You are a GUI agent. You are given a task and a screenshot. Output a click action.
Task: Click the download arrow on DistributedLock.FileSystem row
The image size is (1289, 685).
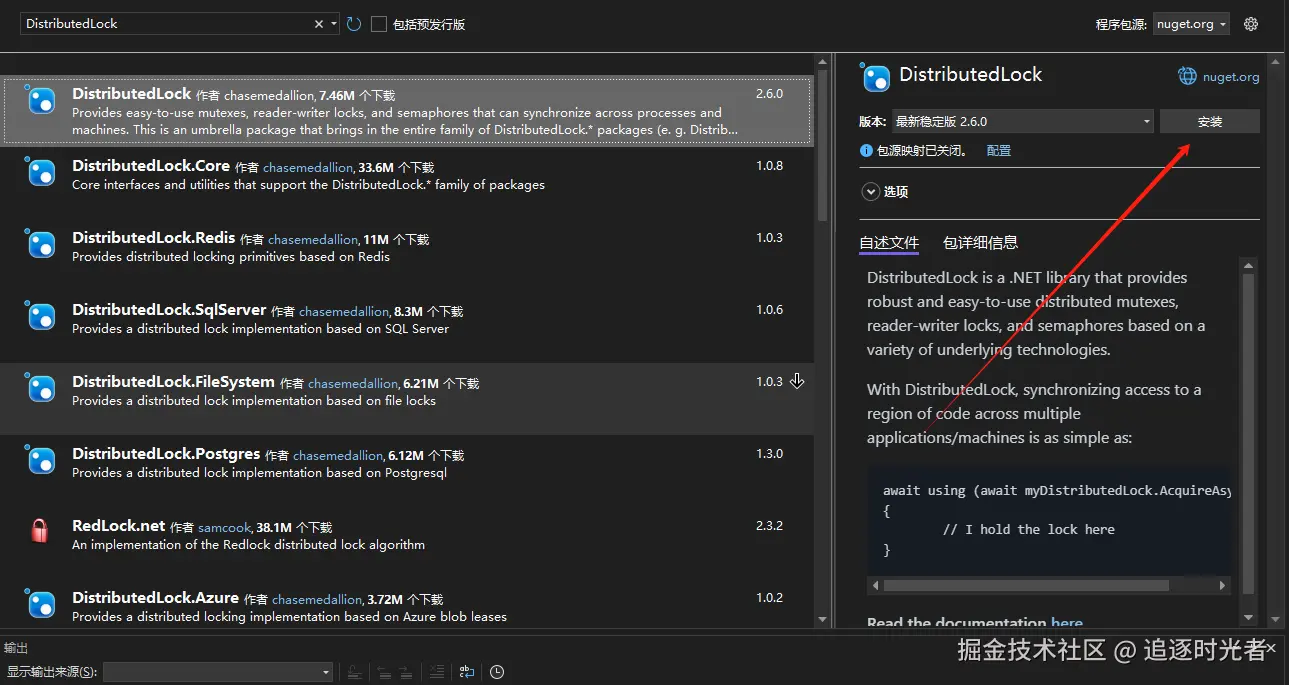[797, 381]
